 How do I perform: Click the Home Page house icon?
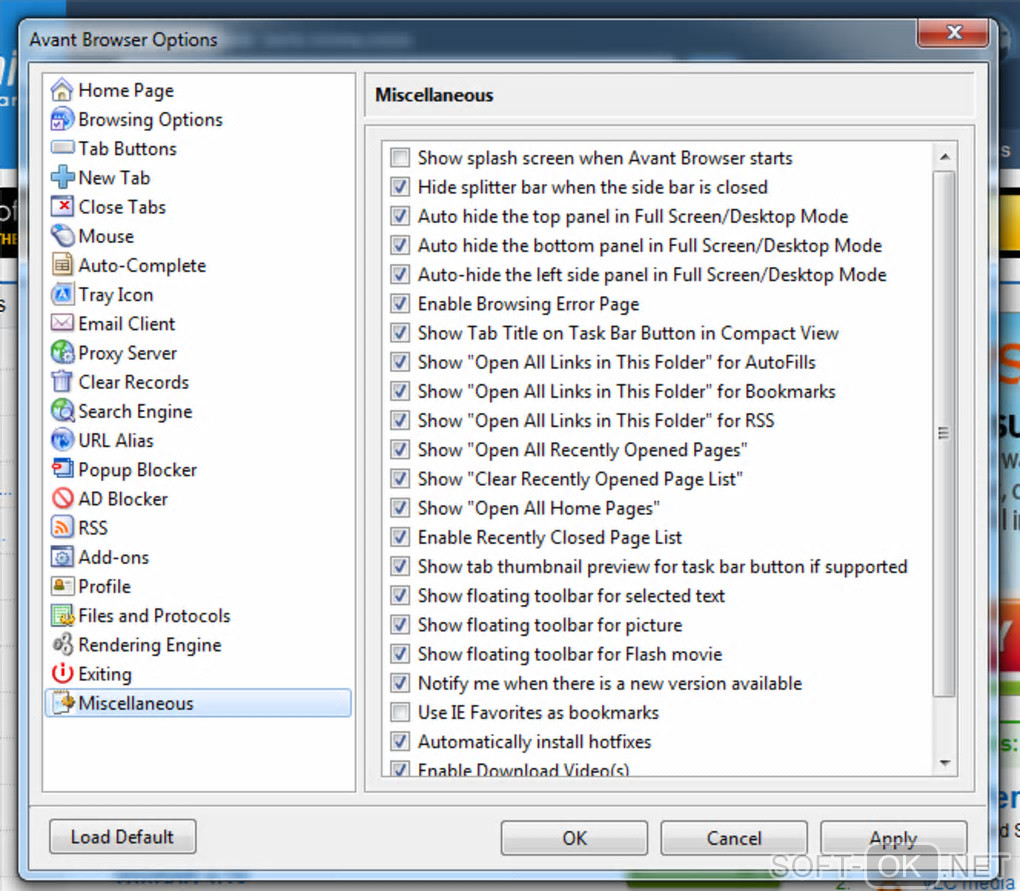(x=62, y=90)
